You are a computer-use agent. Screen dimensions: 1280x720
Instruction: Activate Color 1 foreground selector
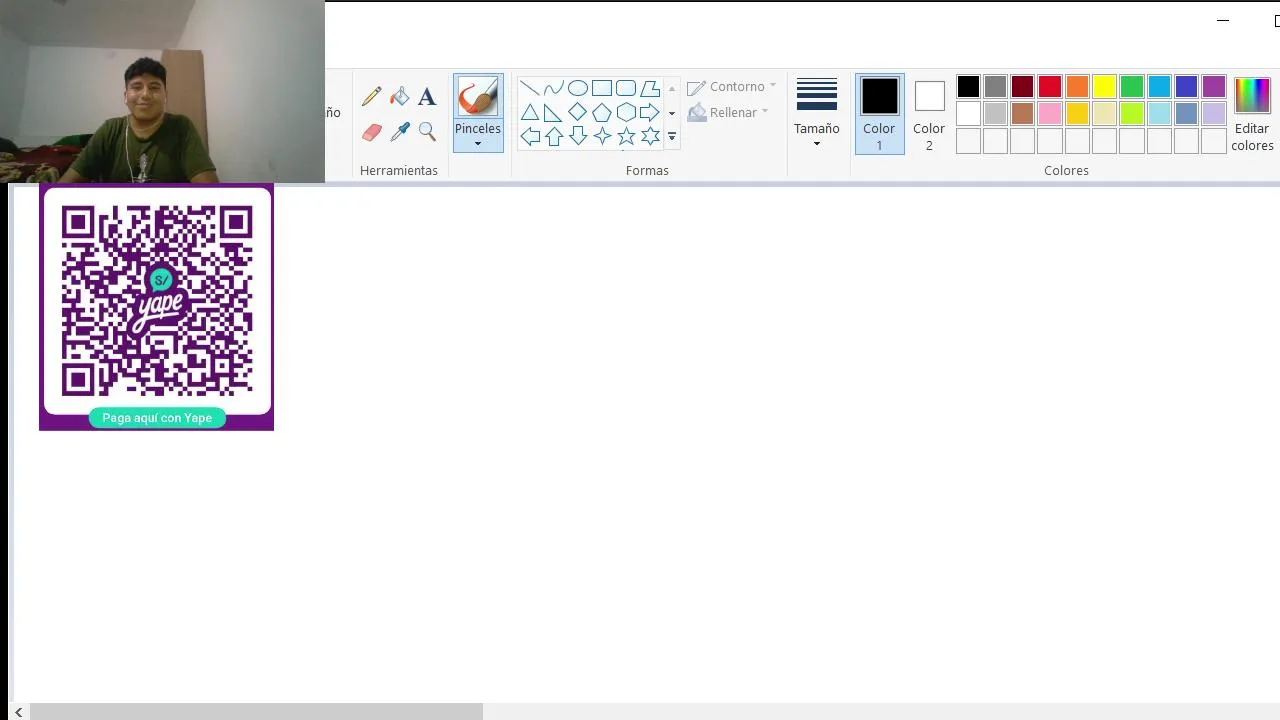click(x=880, y=114)
